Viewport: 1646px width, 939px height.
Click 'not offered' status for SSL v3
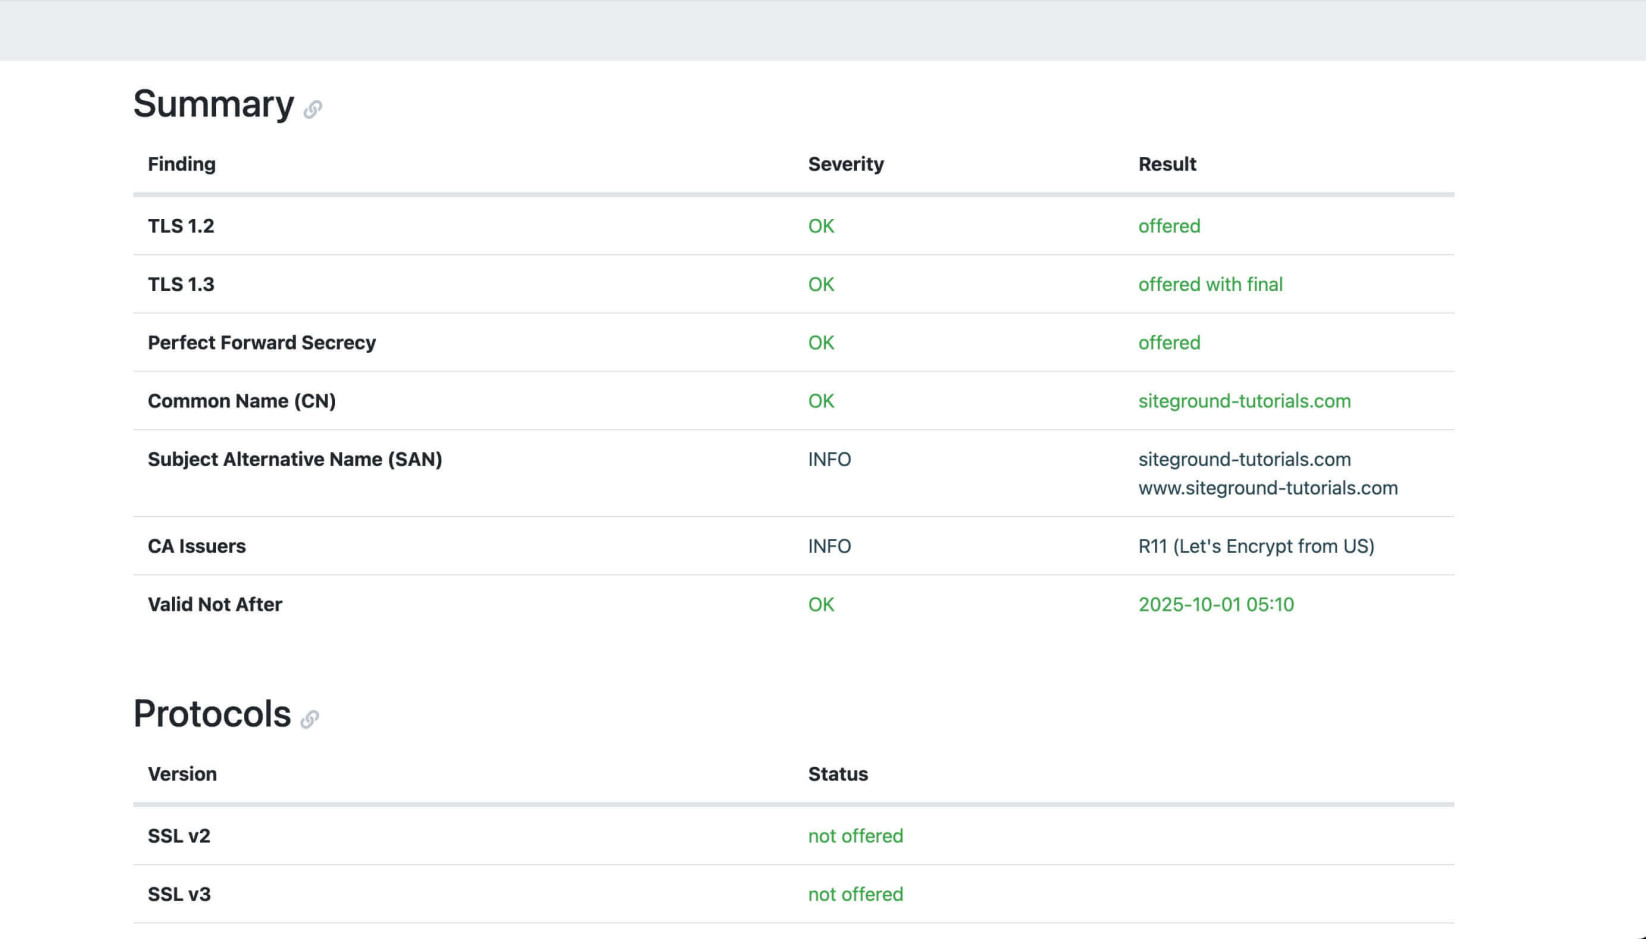[856, 894]
